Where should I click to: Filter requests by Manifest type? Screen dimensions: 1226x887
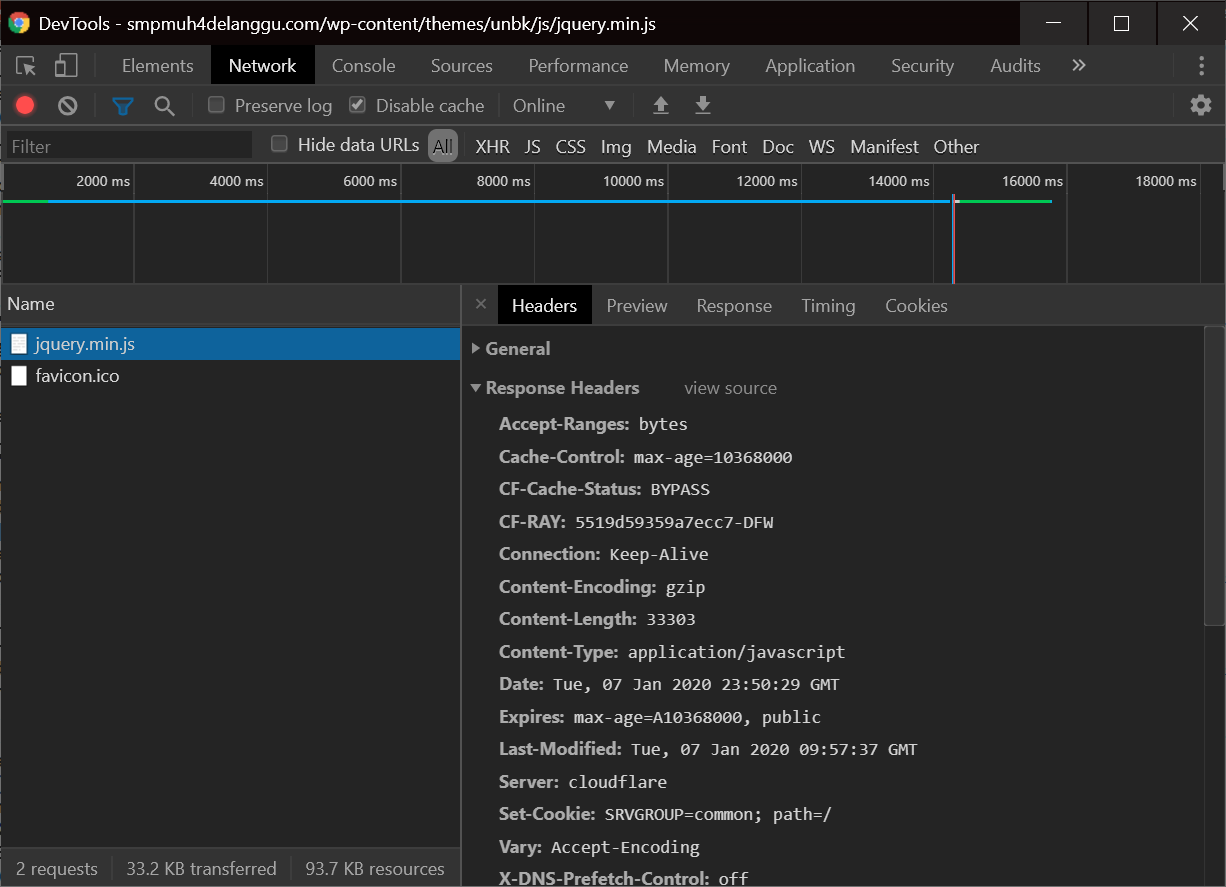[x=885, y=147]
